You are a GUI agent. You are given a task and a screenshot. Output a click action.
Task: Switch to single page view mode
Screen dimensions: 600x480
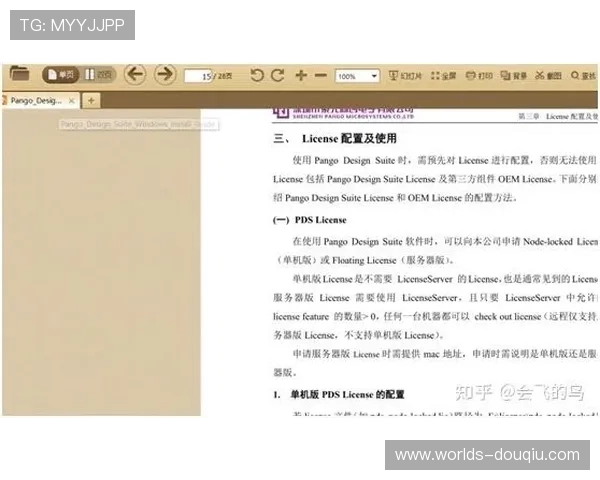pos(61,75)
